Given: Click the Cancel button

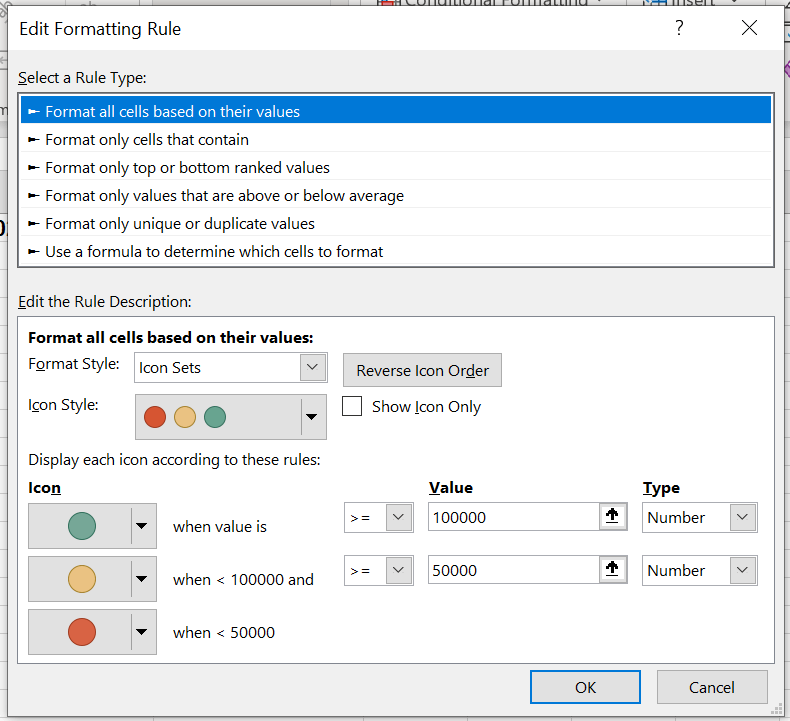Looking at the screenshot, I should pyautogui.click(x=712, y=687).
